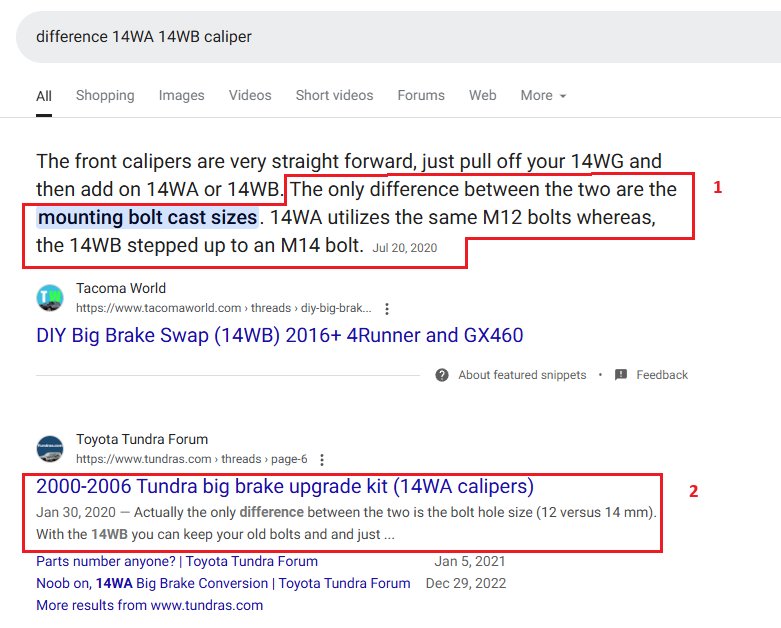Open the tundras.com URL breadcrumb
This screenshot has height=628, width=781.
(192, 459)
